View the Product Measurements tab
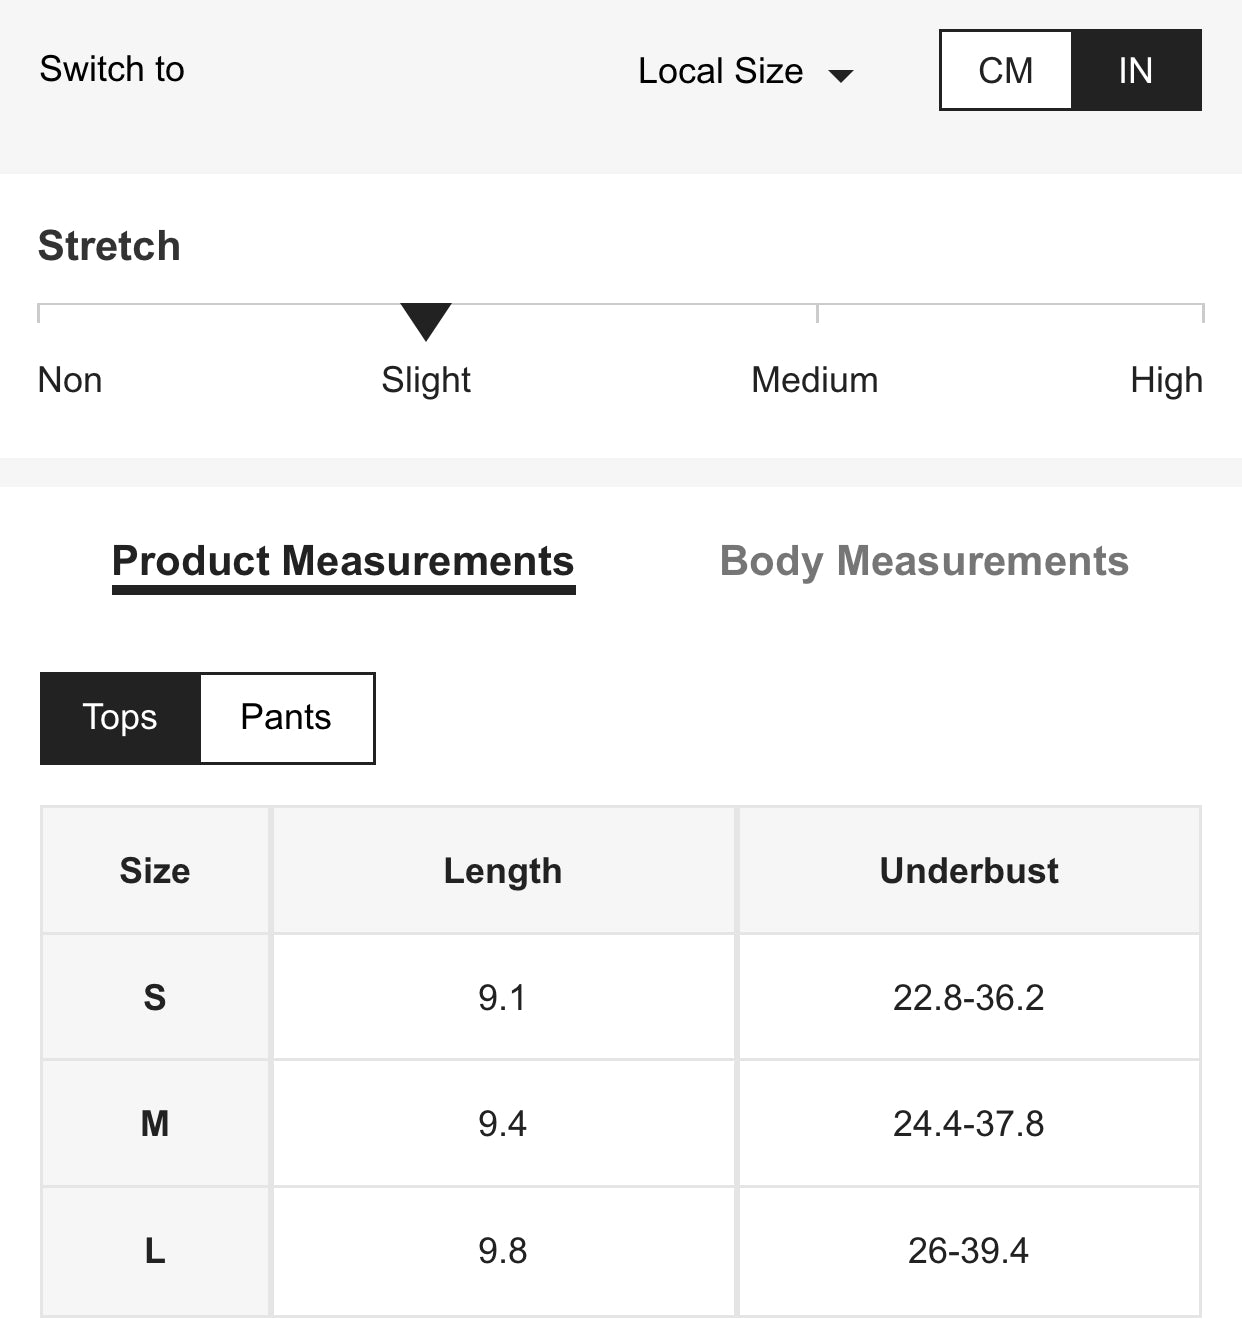This screenshot has width=1242, height=1322. pos(343,561)
